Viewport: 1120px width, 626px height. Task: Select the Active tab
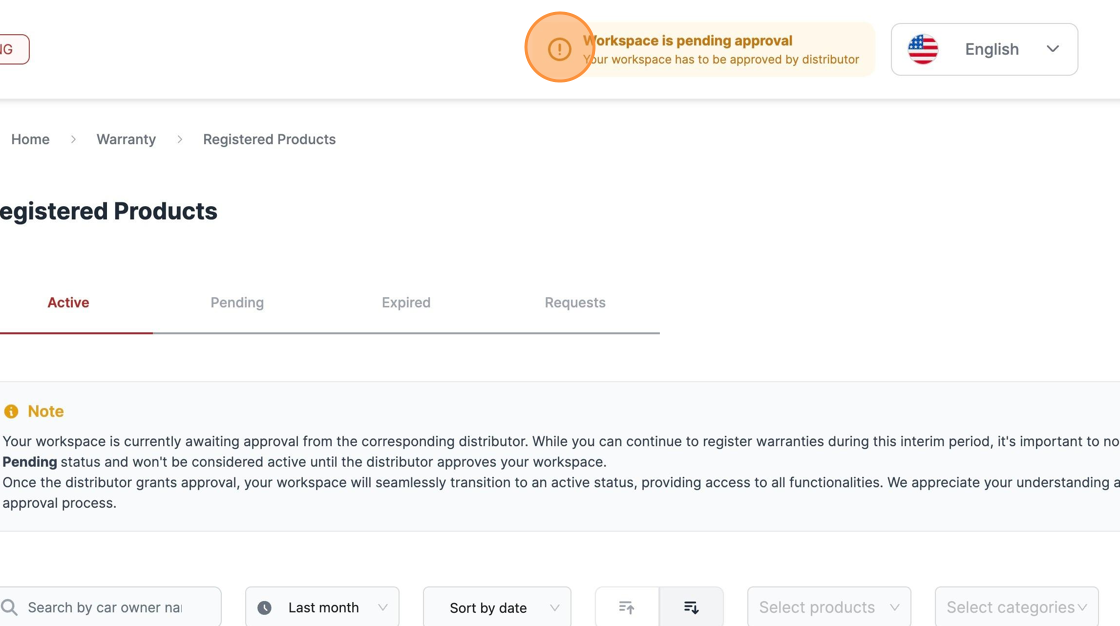click(69, 302)
